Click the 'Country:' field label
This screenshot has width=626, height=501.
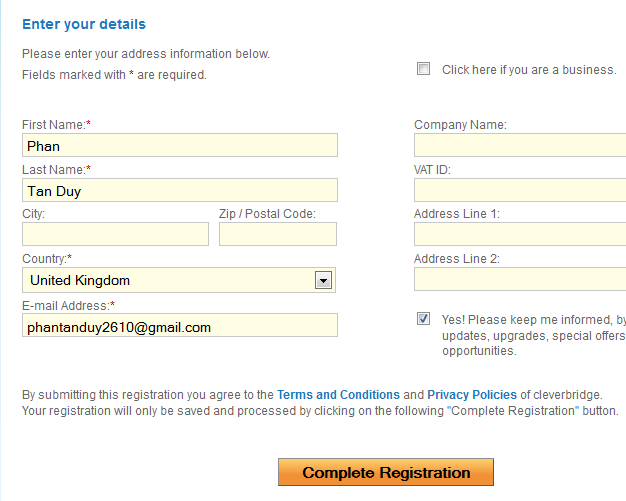(x=45, y=259)
